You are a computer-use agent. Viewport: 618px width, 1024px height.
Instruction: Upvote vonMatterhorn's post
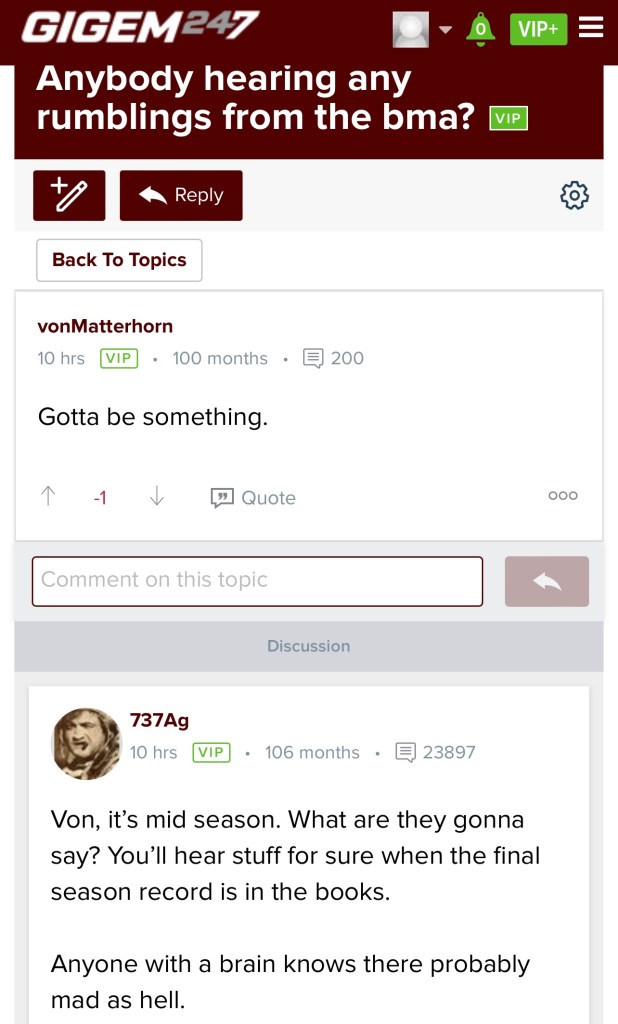(49, 497)
